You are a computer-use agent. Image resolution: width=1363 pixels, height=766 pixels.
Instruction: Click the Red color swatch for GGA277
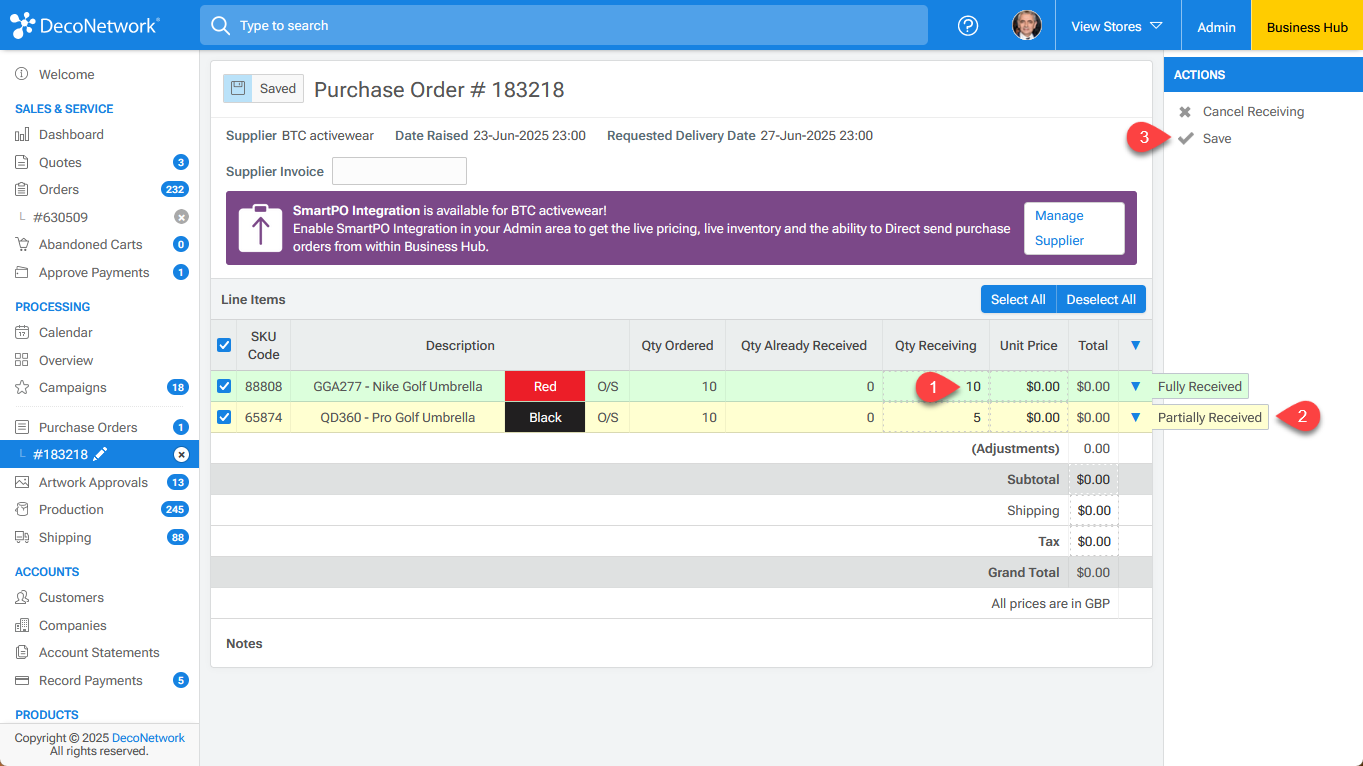545,386
